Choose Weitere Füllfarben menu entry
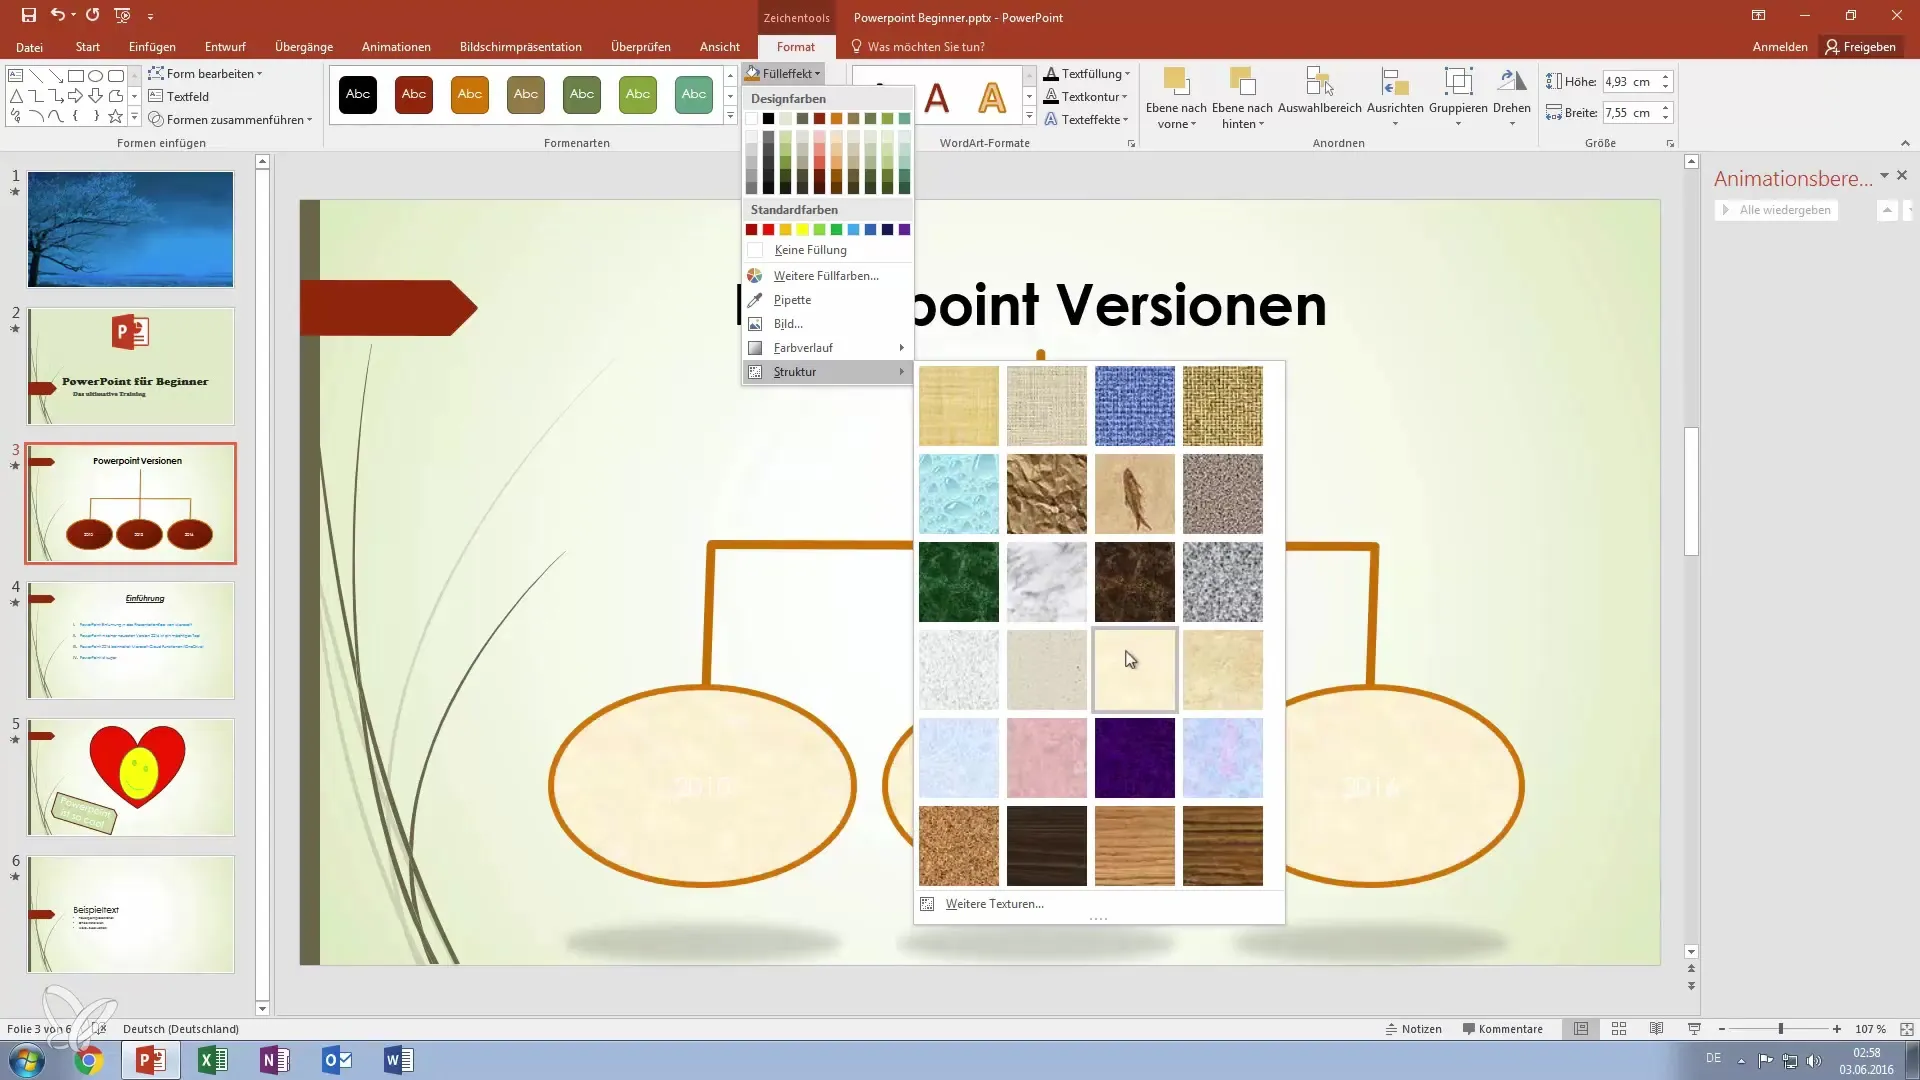Viewport: 1920px width, 1080px height. tap(827, 276)
